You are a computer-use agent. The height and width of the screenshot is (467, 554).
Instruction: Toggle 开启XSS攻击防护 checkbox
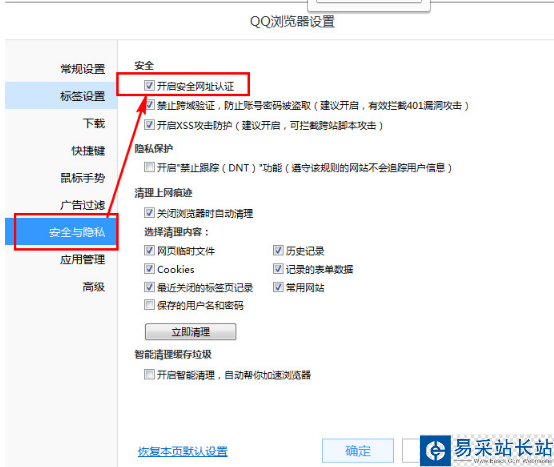coord(149,125)
